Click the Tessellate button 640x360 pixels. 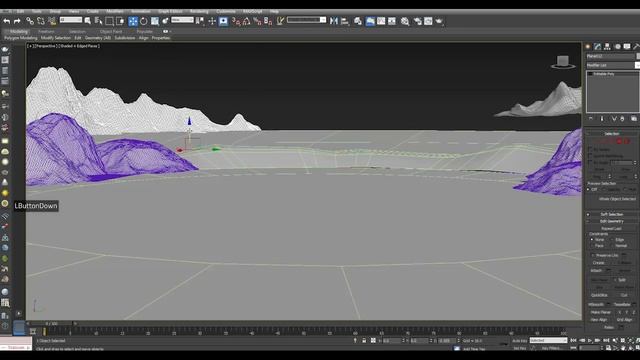pyautogui.click(x=622, y=304)
